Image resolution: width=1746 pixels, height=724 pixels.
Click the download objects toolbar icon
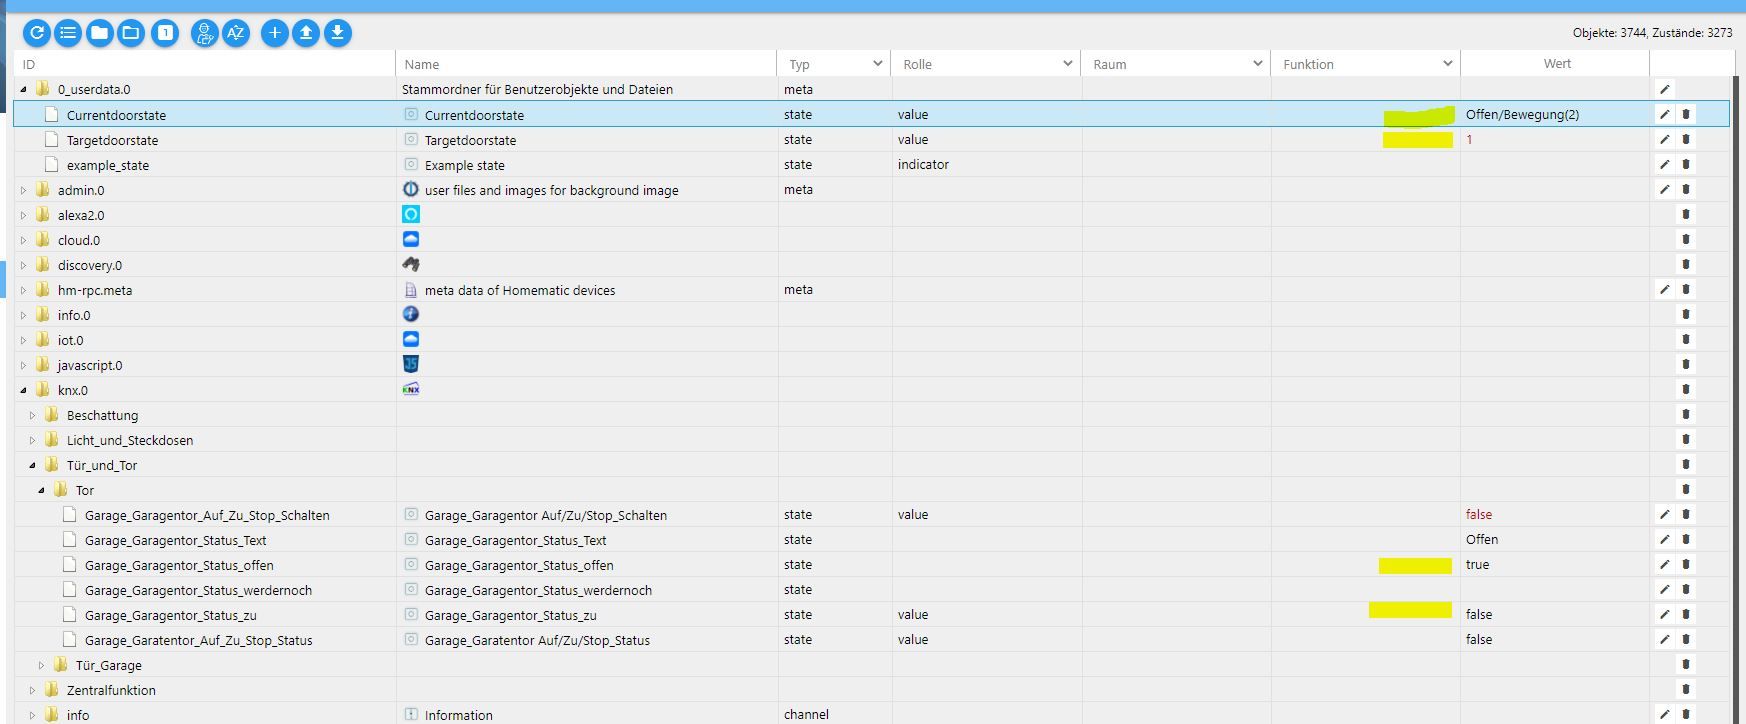pyautogui.click(x=338, y=33)
